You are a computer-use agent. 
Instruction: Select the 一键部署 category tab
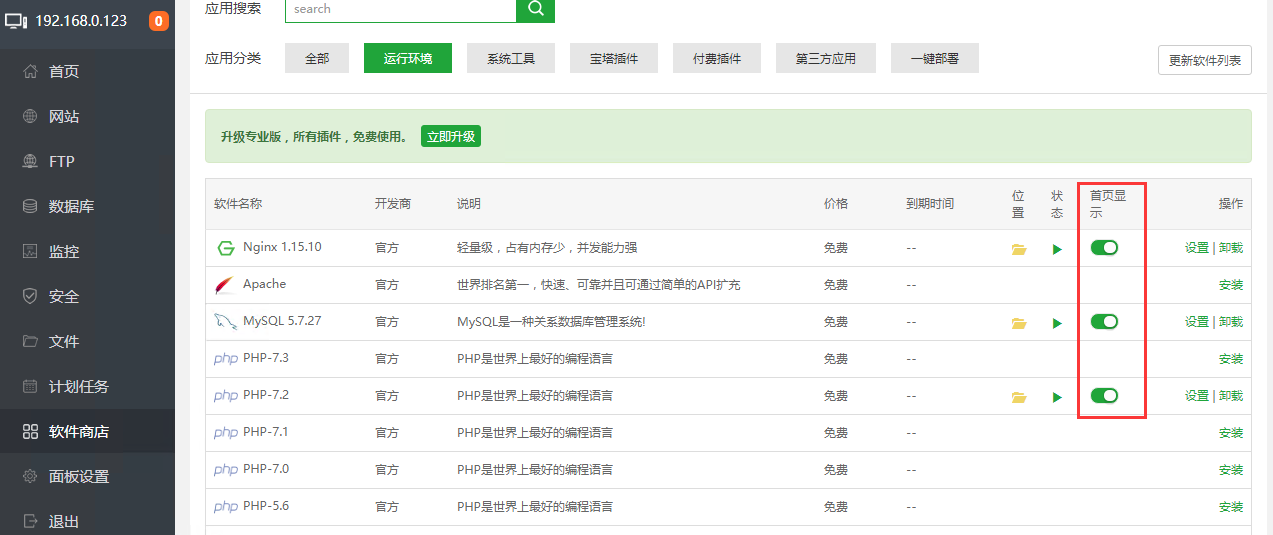[x=935, y=58]
